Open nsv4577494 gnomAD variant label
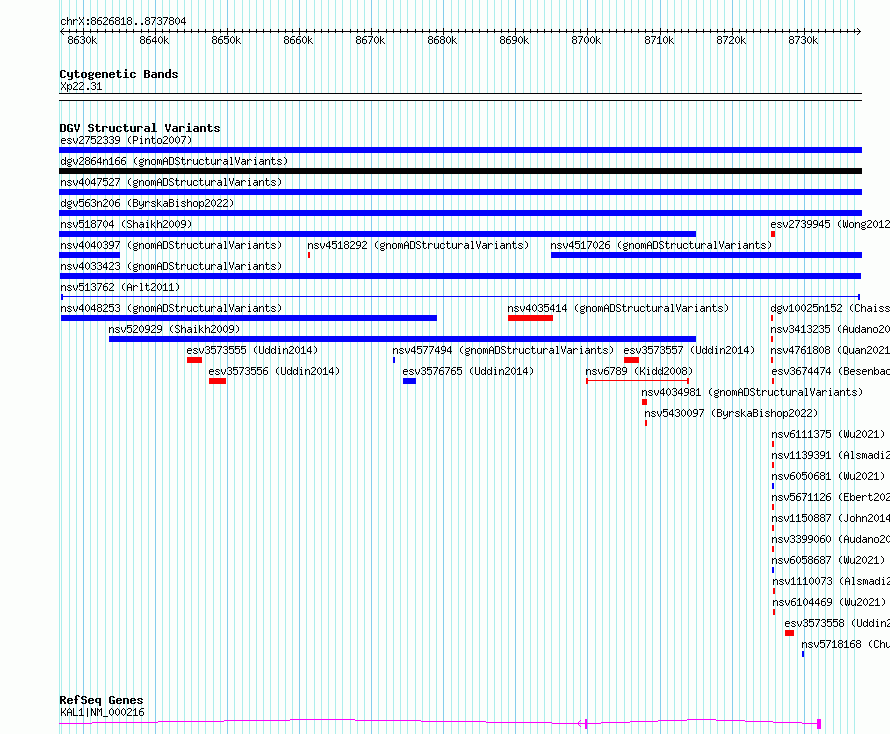This screenshot has height=734, width=890. point(503,350)
